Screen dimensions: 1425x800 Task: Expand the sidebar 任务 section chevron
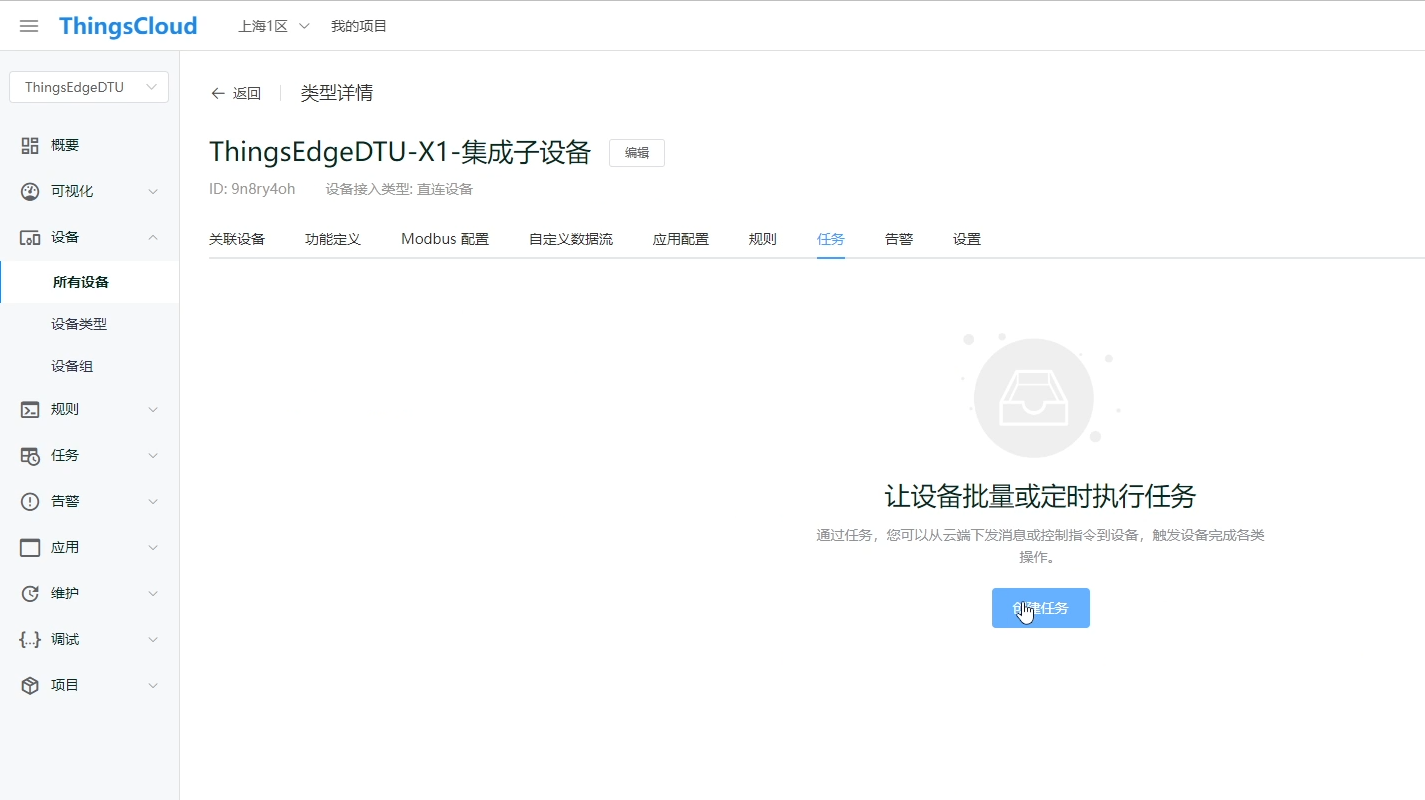click(x=153, y=455)
